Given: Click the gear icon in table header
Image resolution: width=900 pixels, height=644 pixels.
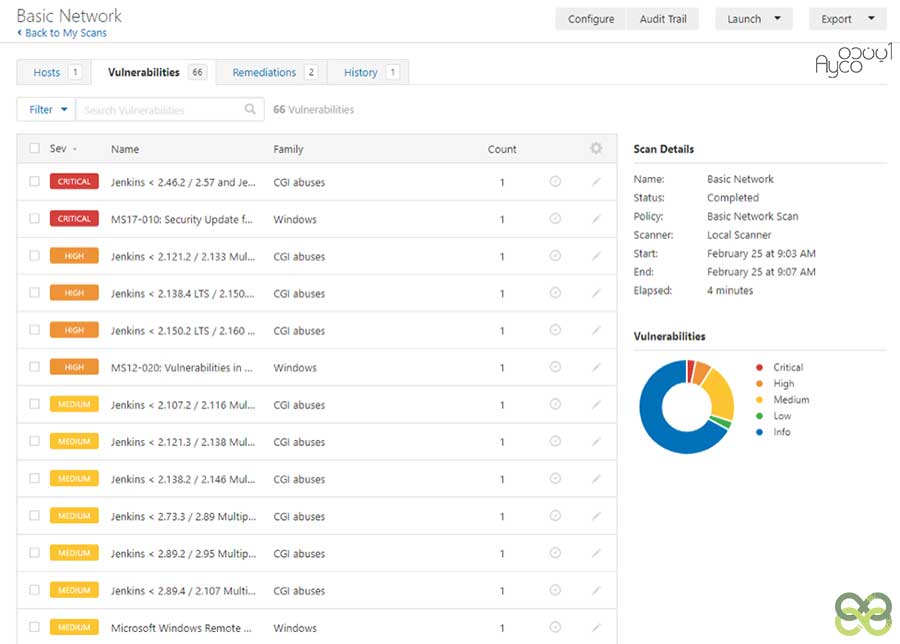Looking at the screenshot, I should (596, 149).
